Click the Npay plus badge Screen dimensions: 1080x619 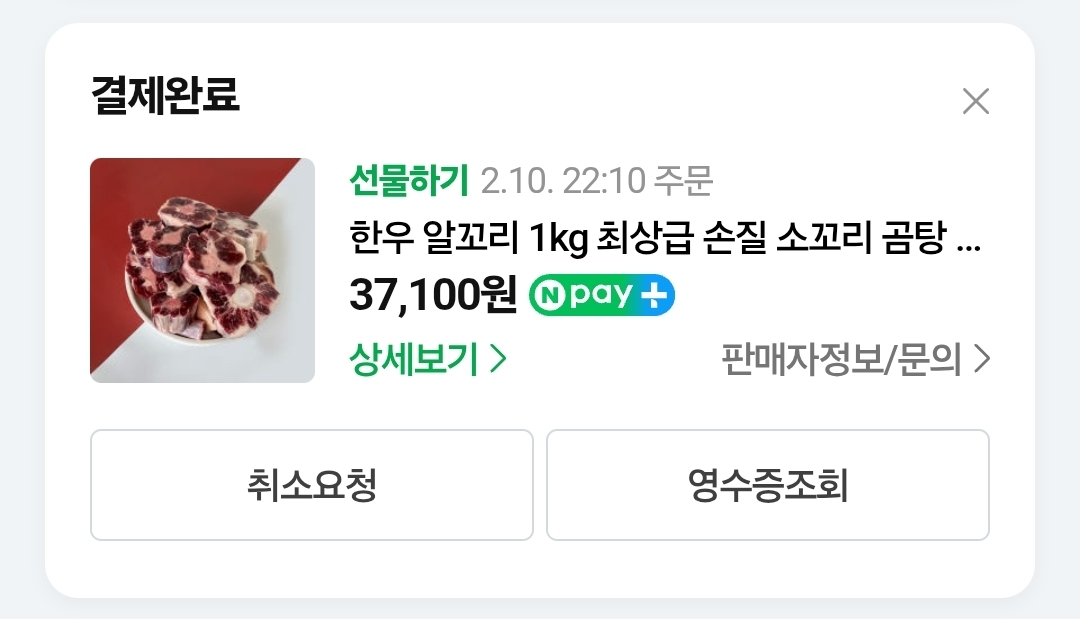tap(601, 295)
